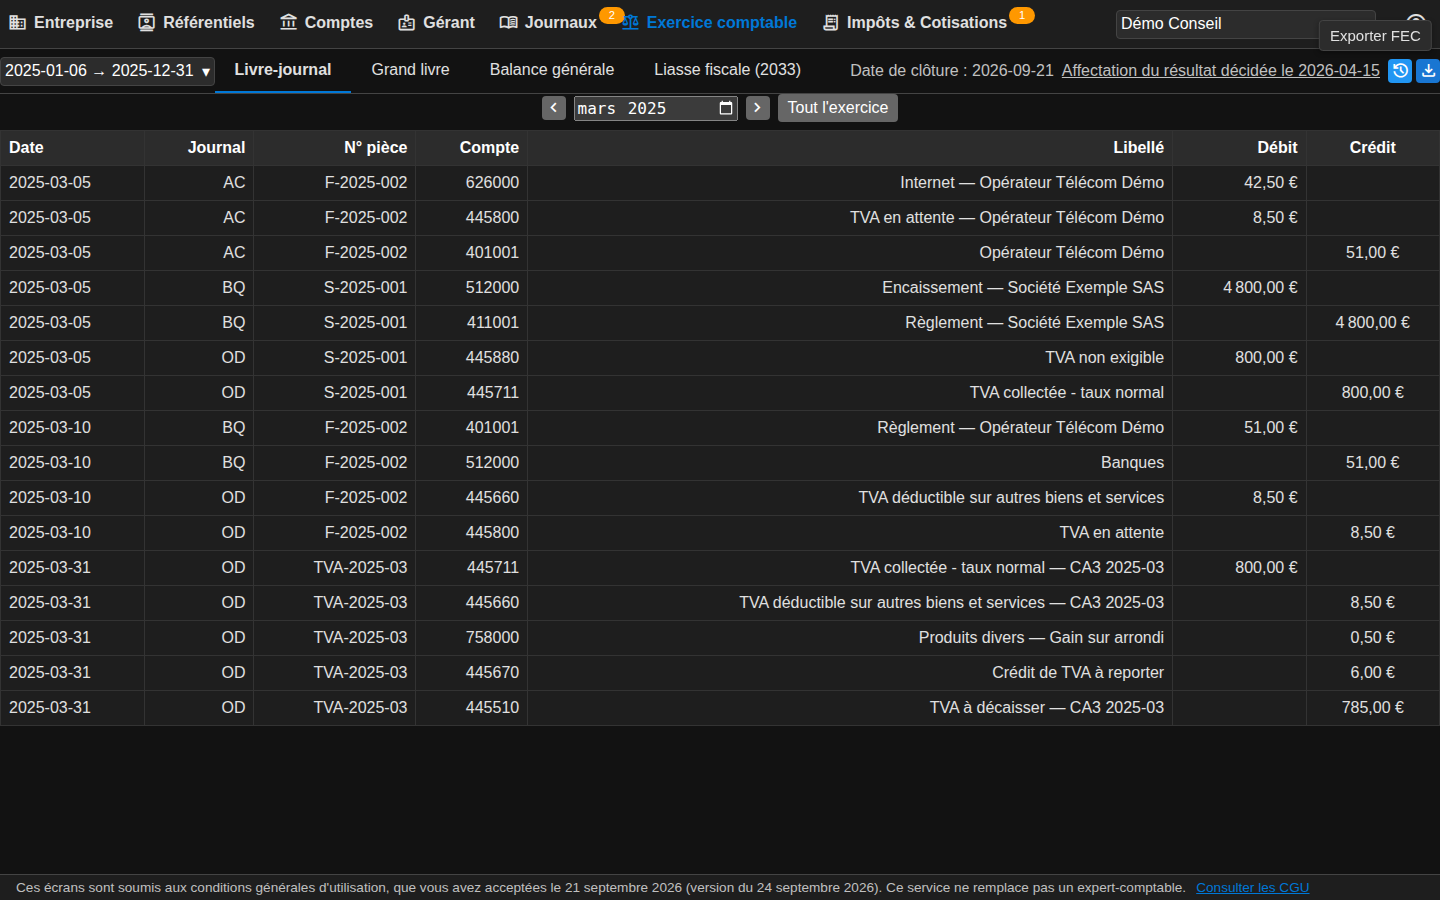
Task: Click the Tout l'exercice button
Action: tap(837, 108)
